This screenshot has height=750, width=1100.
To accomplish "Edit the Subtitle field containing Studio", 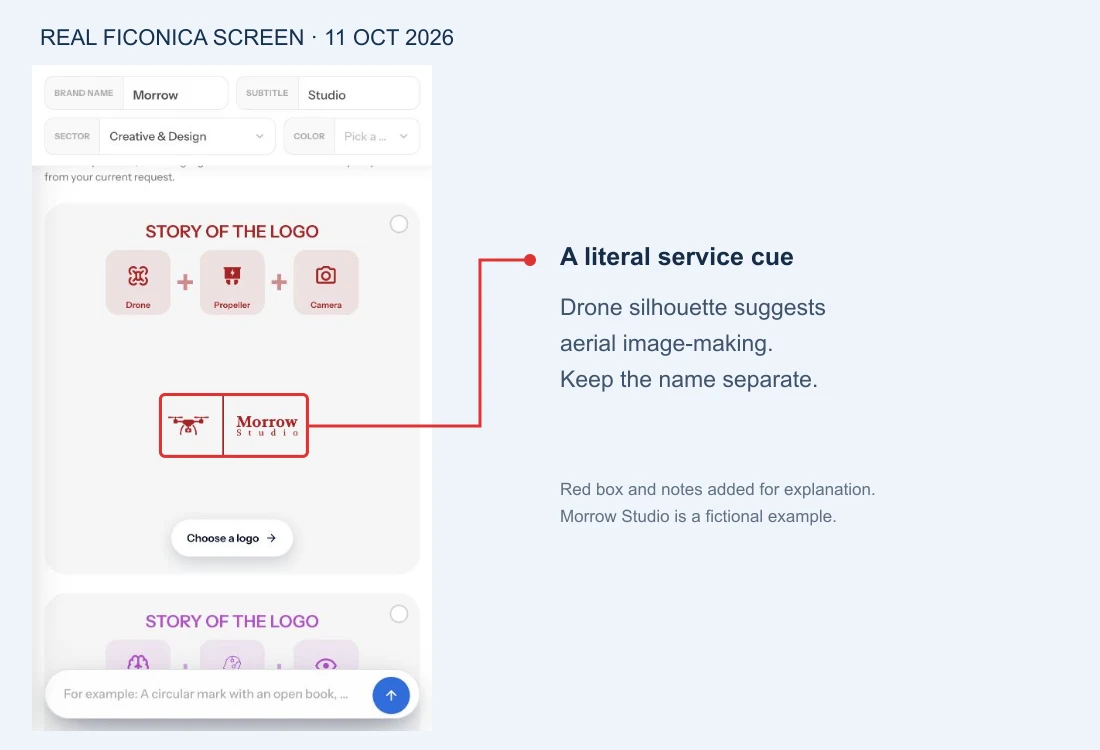I will 328,93.
